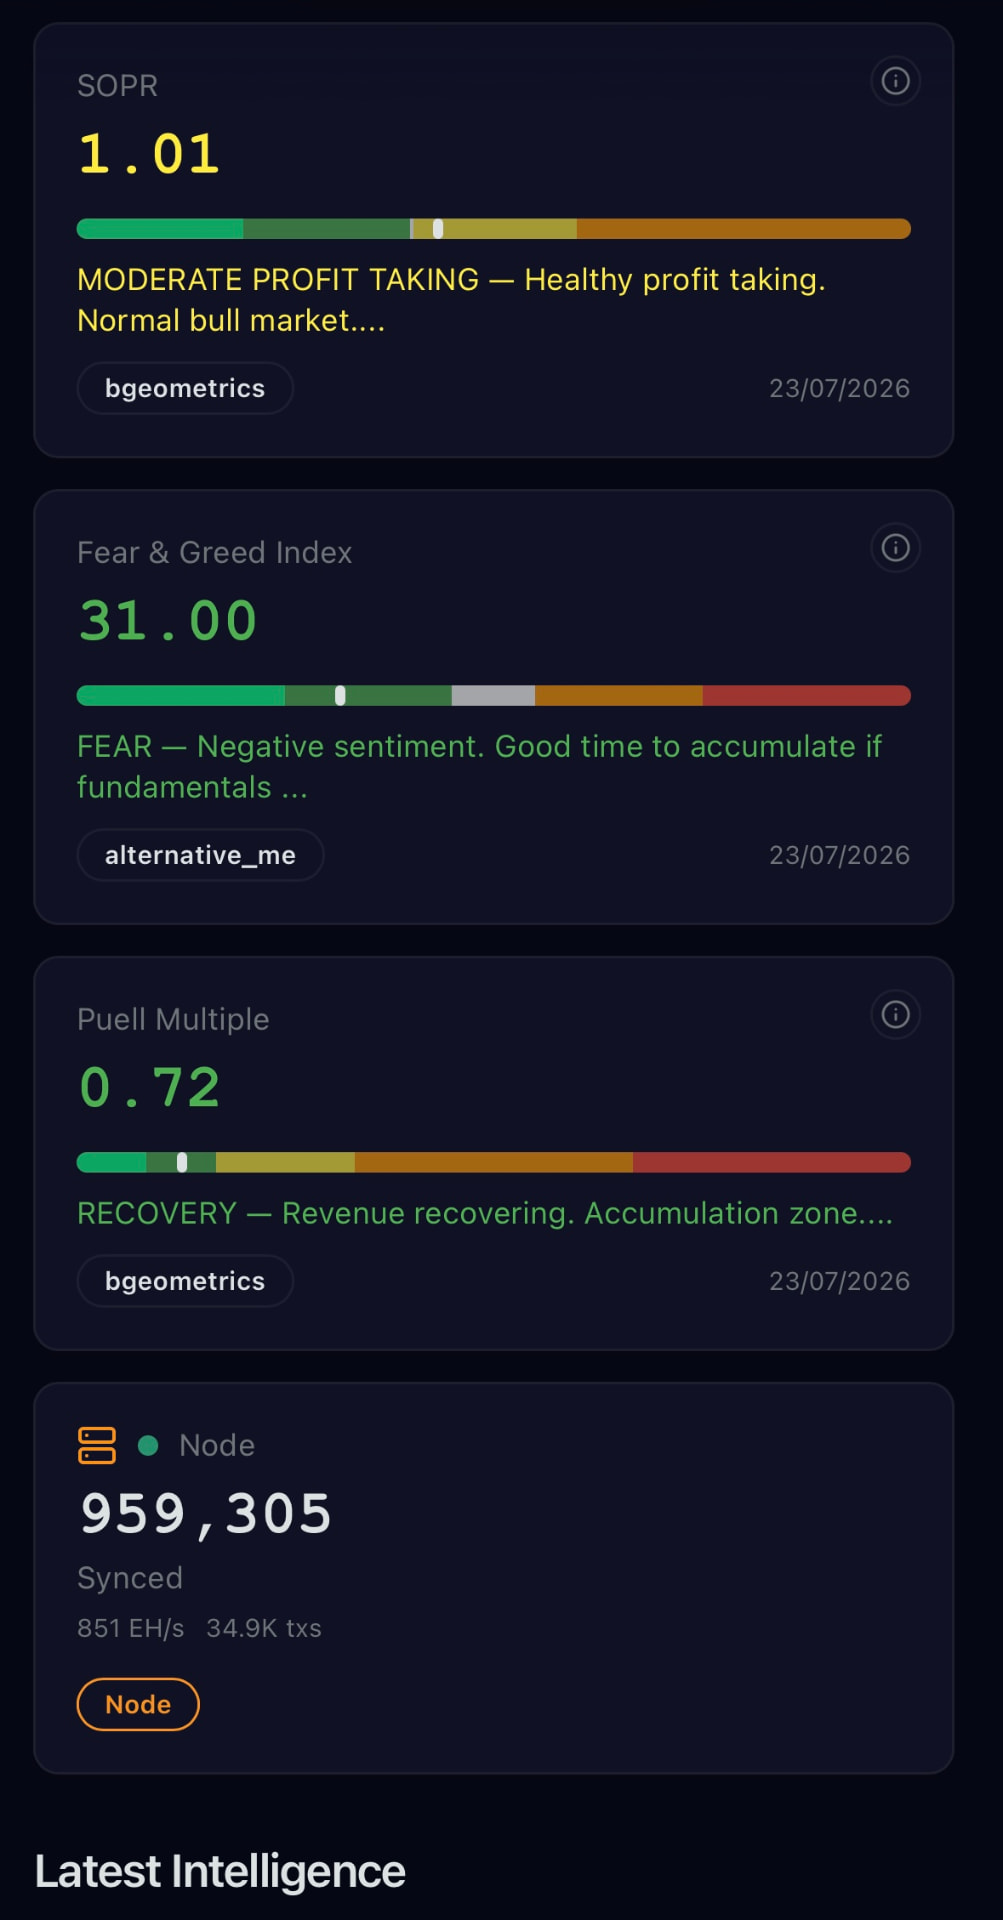
Task: Click the bgeometrics tag in Puell Multiple card
Action: coord(185,1281)
